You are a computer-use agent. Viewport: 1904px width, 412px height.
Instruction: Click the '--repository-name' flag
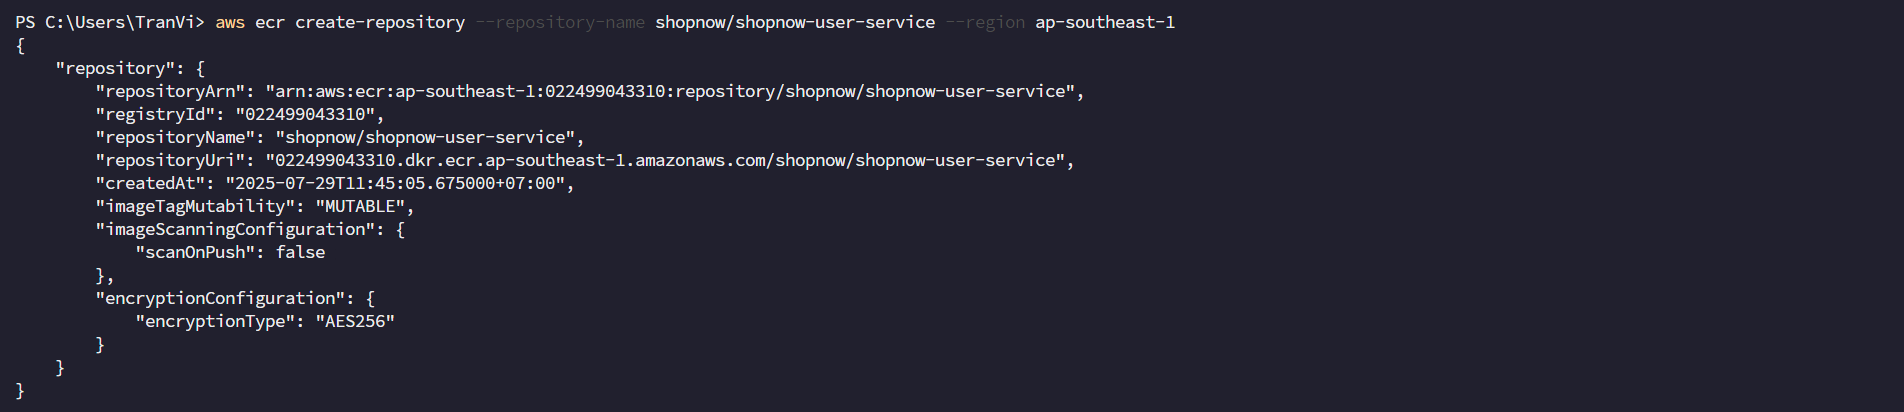[560, 22]
